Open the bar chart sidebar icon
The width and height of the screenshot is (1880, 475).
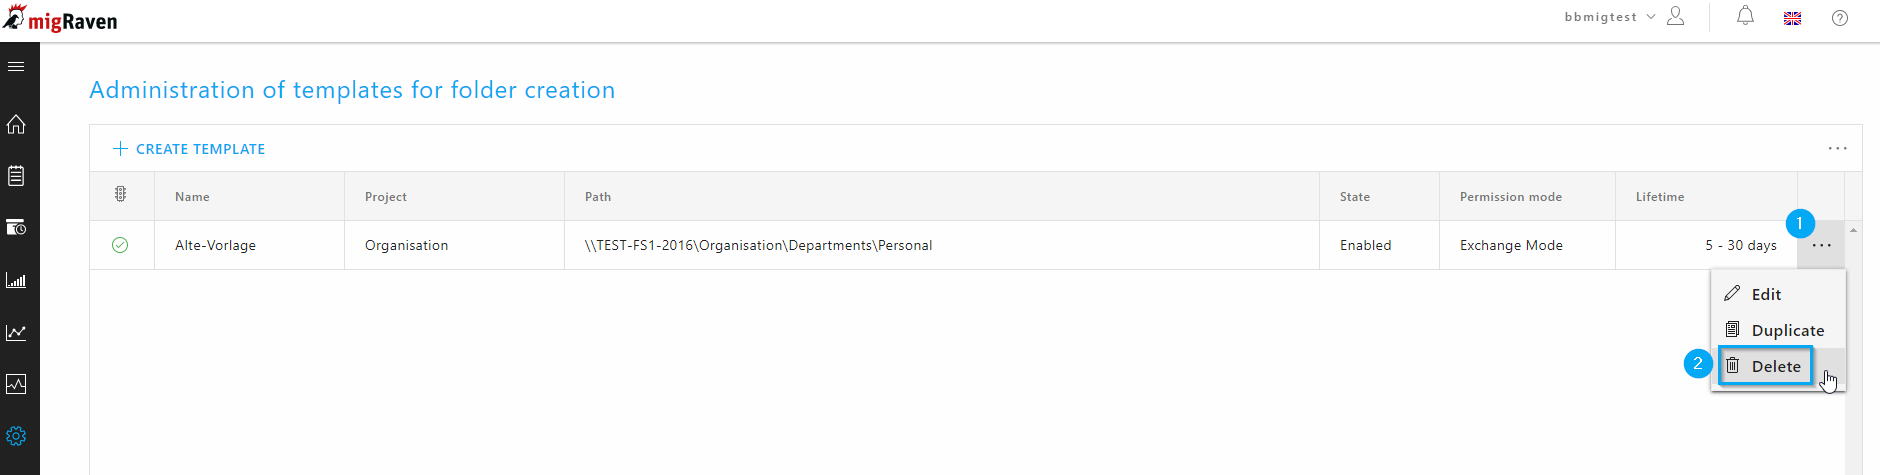(x=16, y=280)
